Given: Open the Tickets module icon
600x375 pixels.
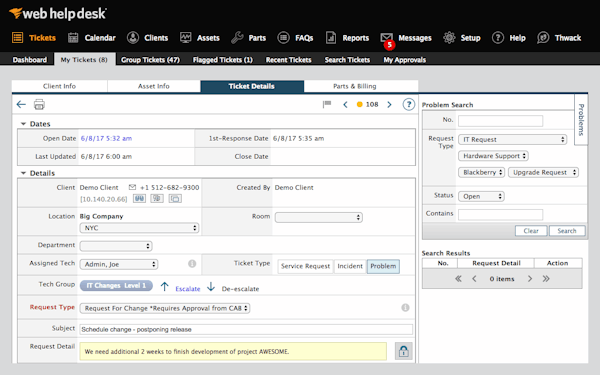Looking at the screenshot, I should pos(17,38).
